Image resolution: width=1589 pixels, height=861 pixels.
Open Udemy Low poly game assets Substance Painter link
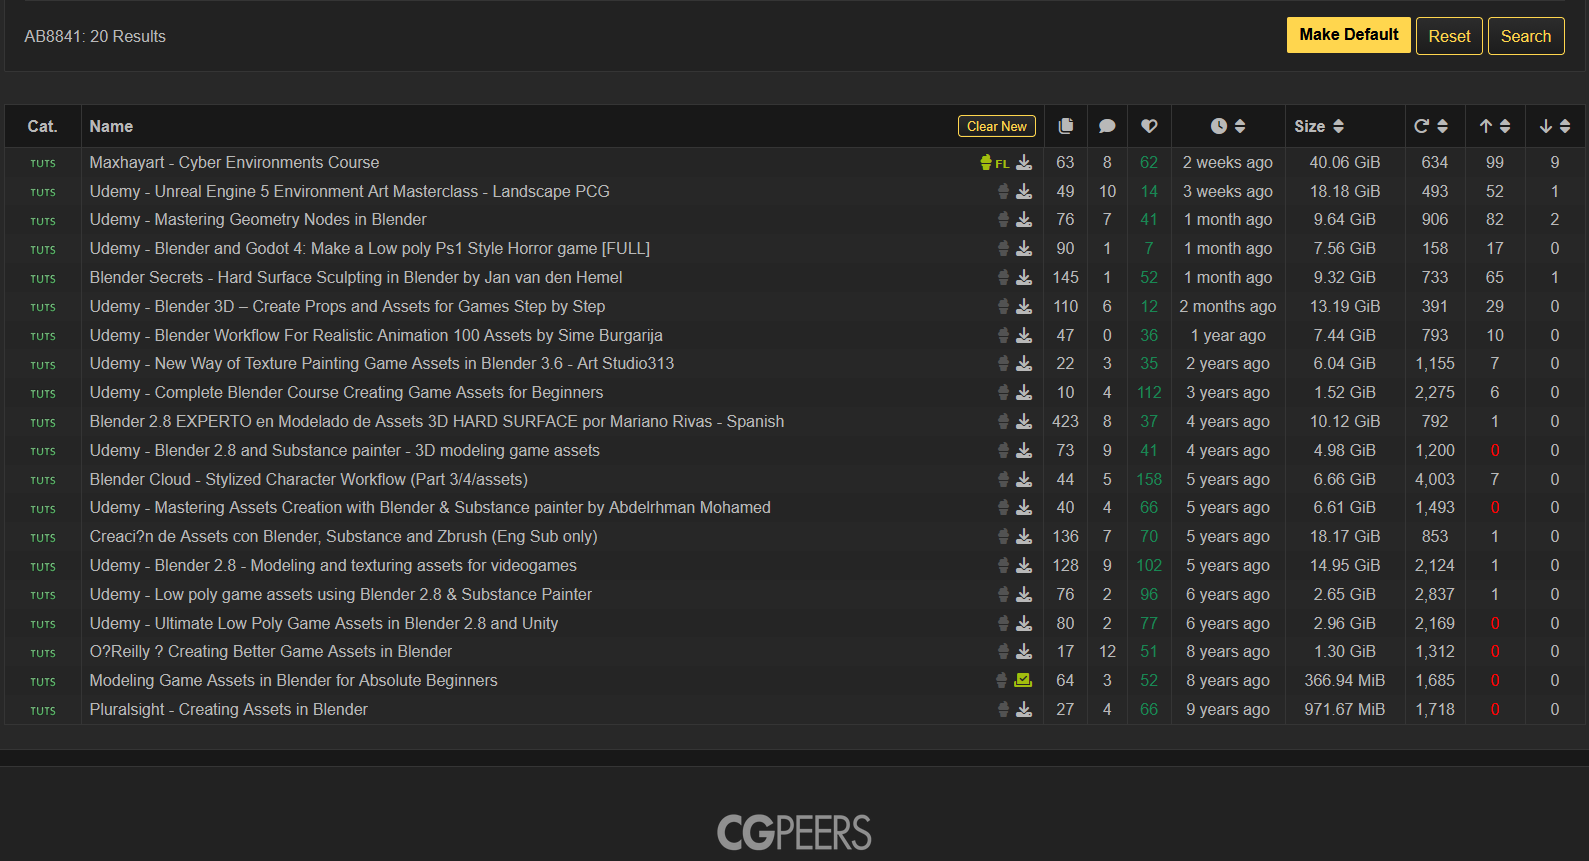(341, 594)
